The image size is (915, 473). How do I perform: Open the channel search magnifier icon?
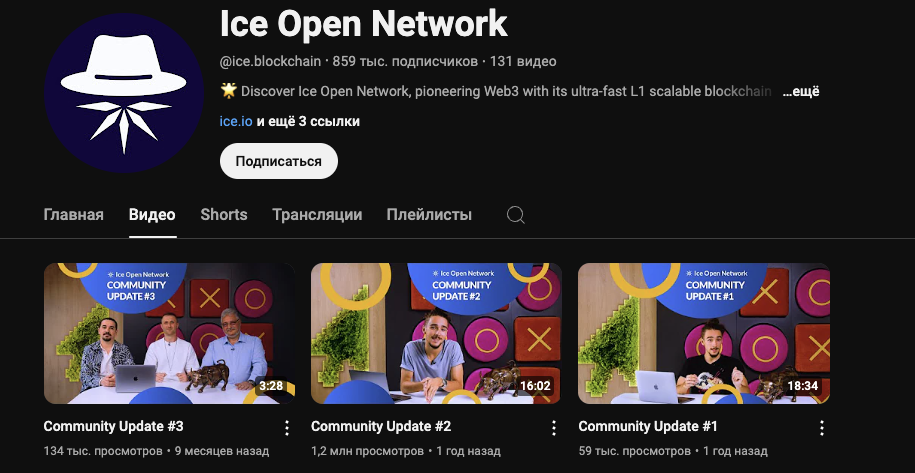515,215
